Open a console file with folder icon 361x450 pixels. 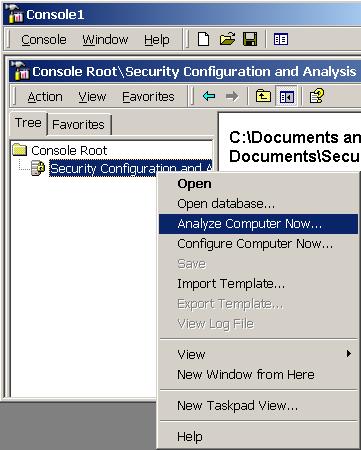[227, 39]
